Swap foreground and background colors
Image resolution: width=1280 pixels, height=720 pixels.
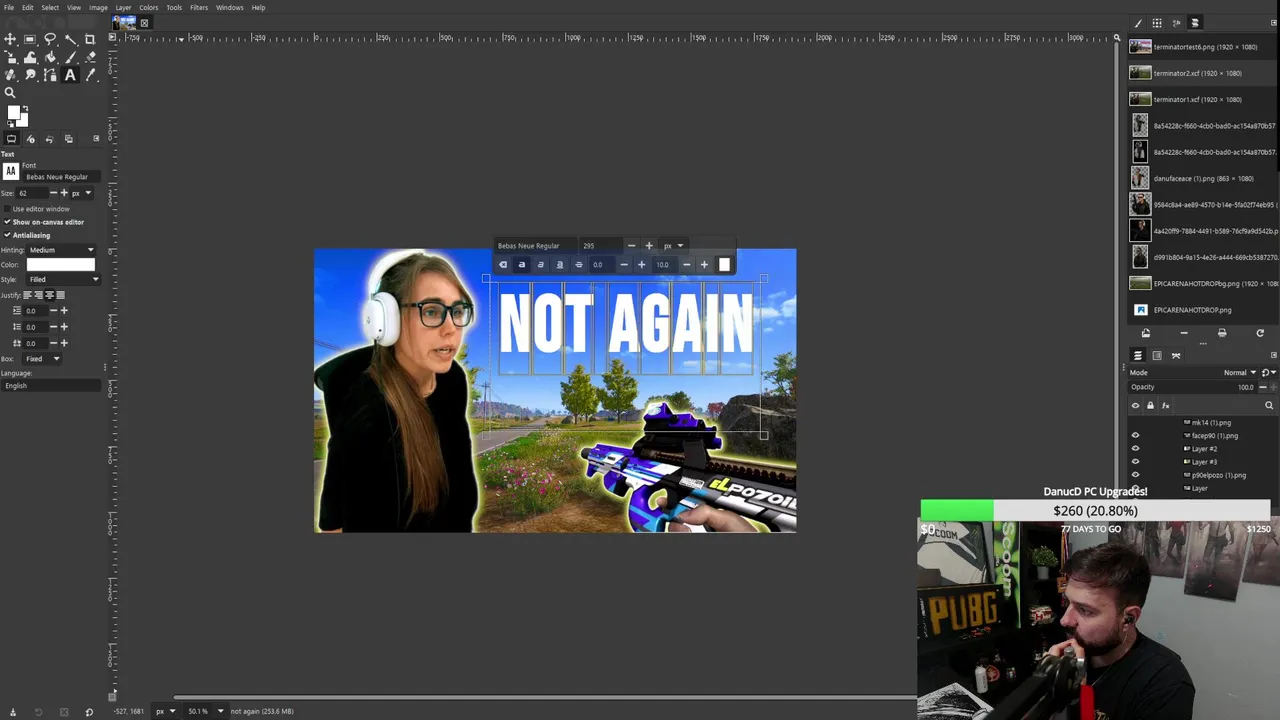[x=24, y=107]
